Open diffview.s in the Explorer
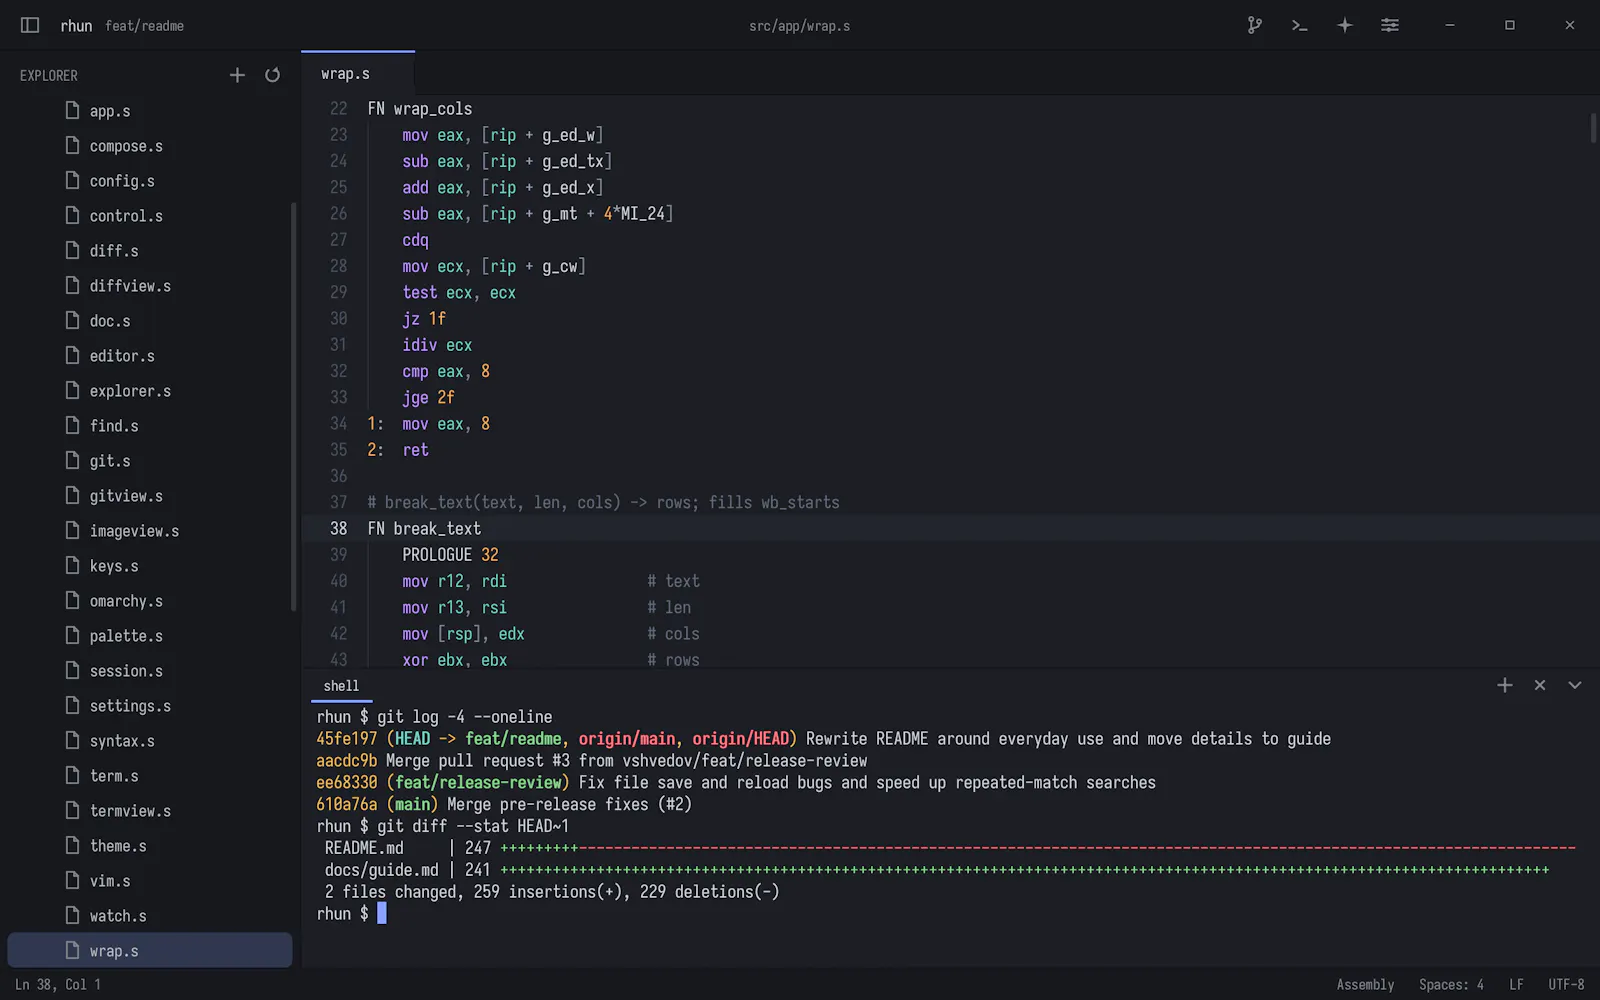Viewport: 1600px width, 1000px height. point(150,286)
